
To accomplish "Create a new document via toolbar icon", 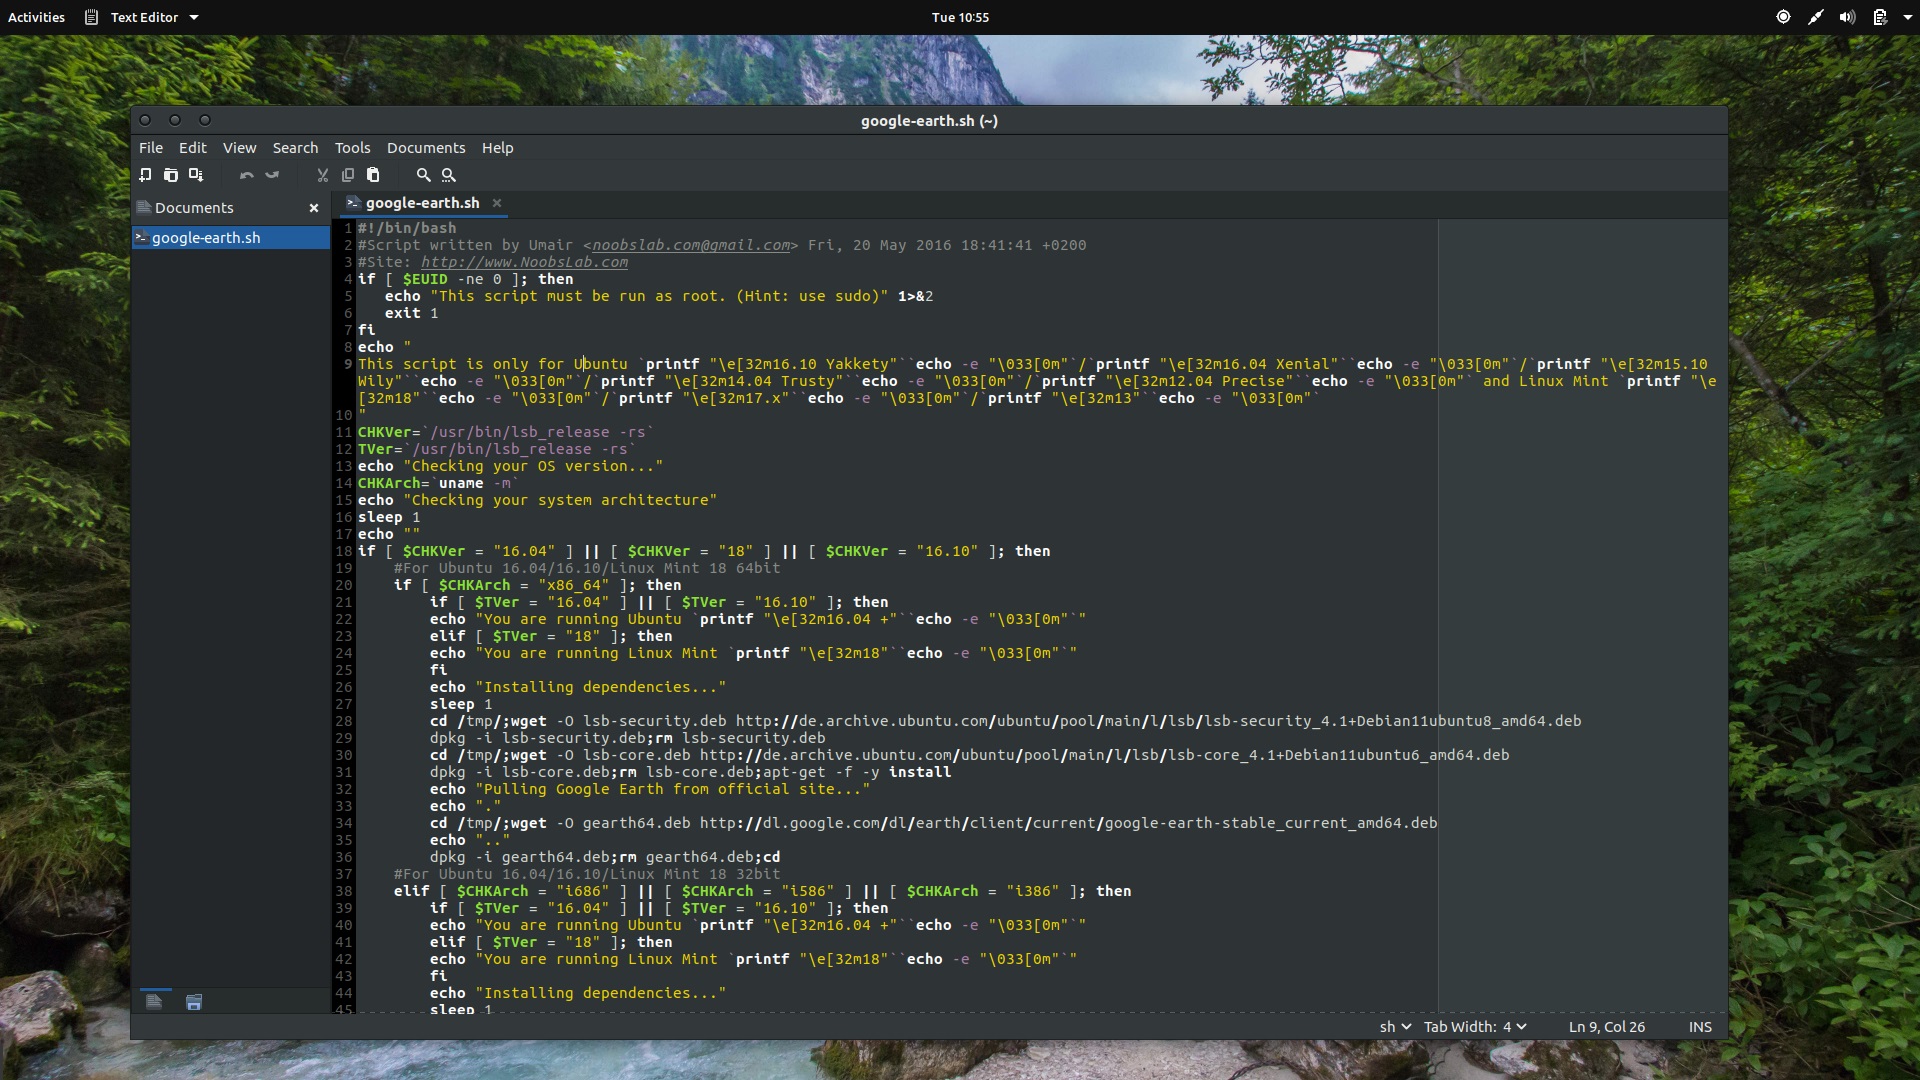I will coord(146,175).
